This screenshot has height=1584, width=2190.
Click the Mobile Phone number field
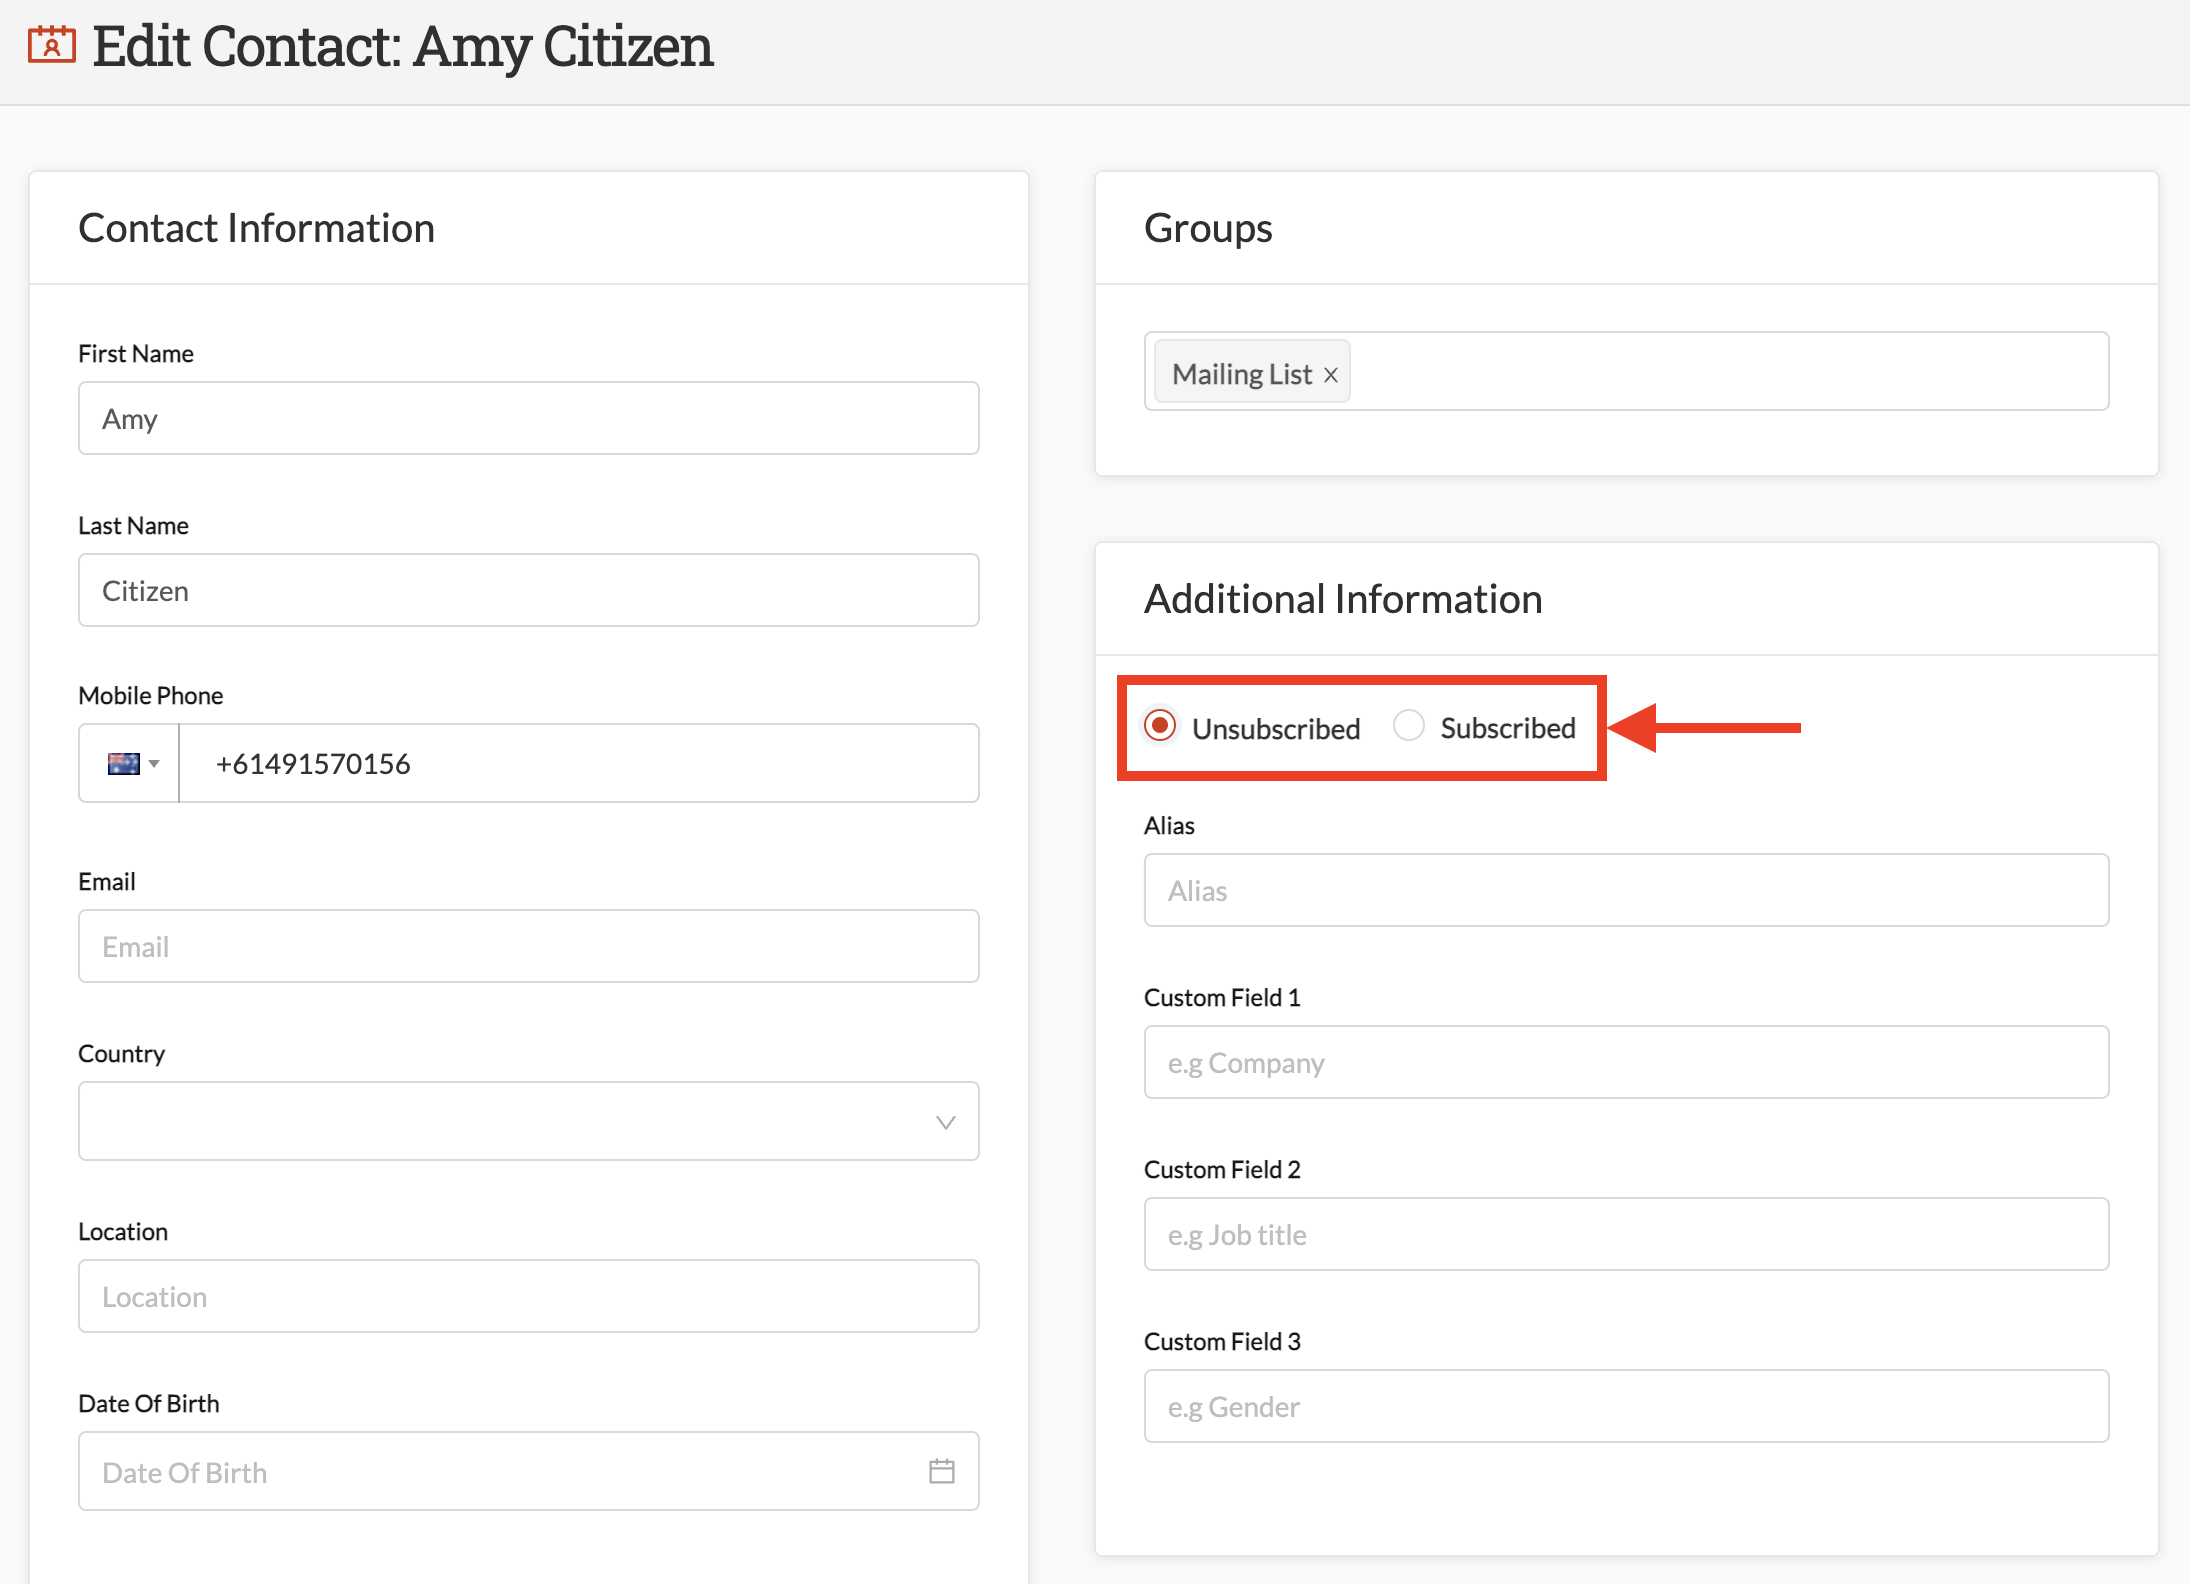coord(579,764)
